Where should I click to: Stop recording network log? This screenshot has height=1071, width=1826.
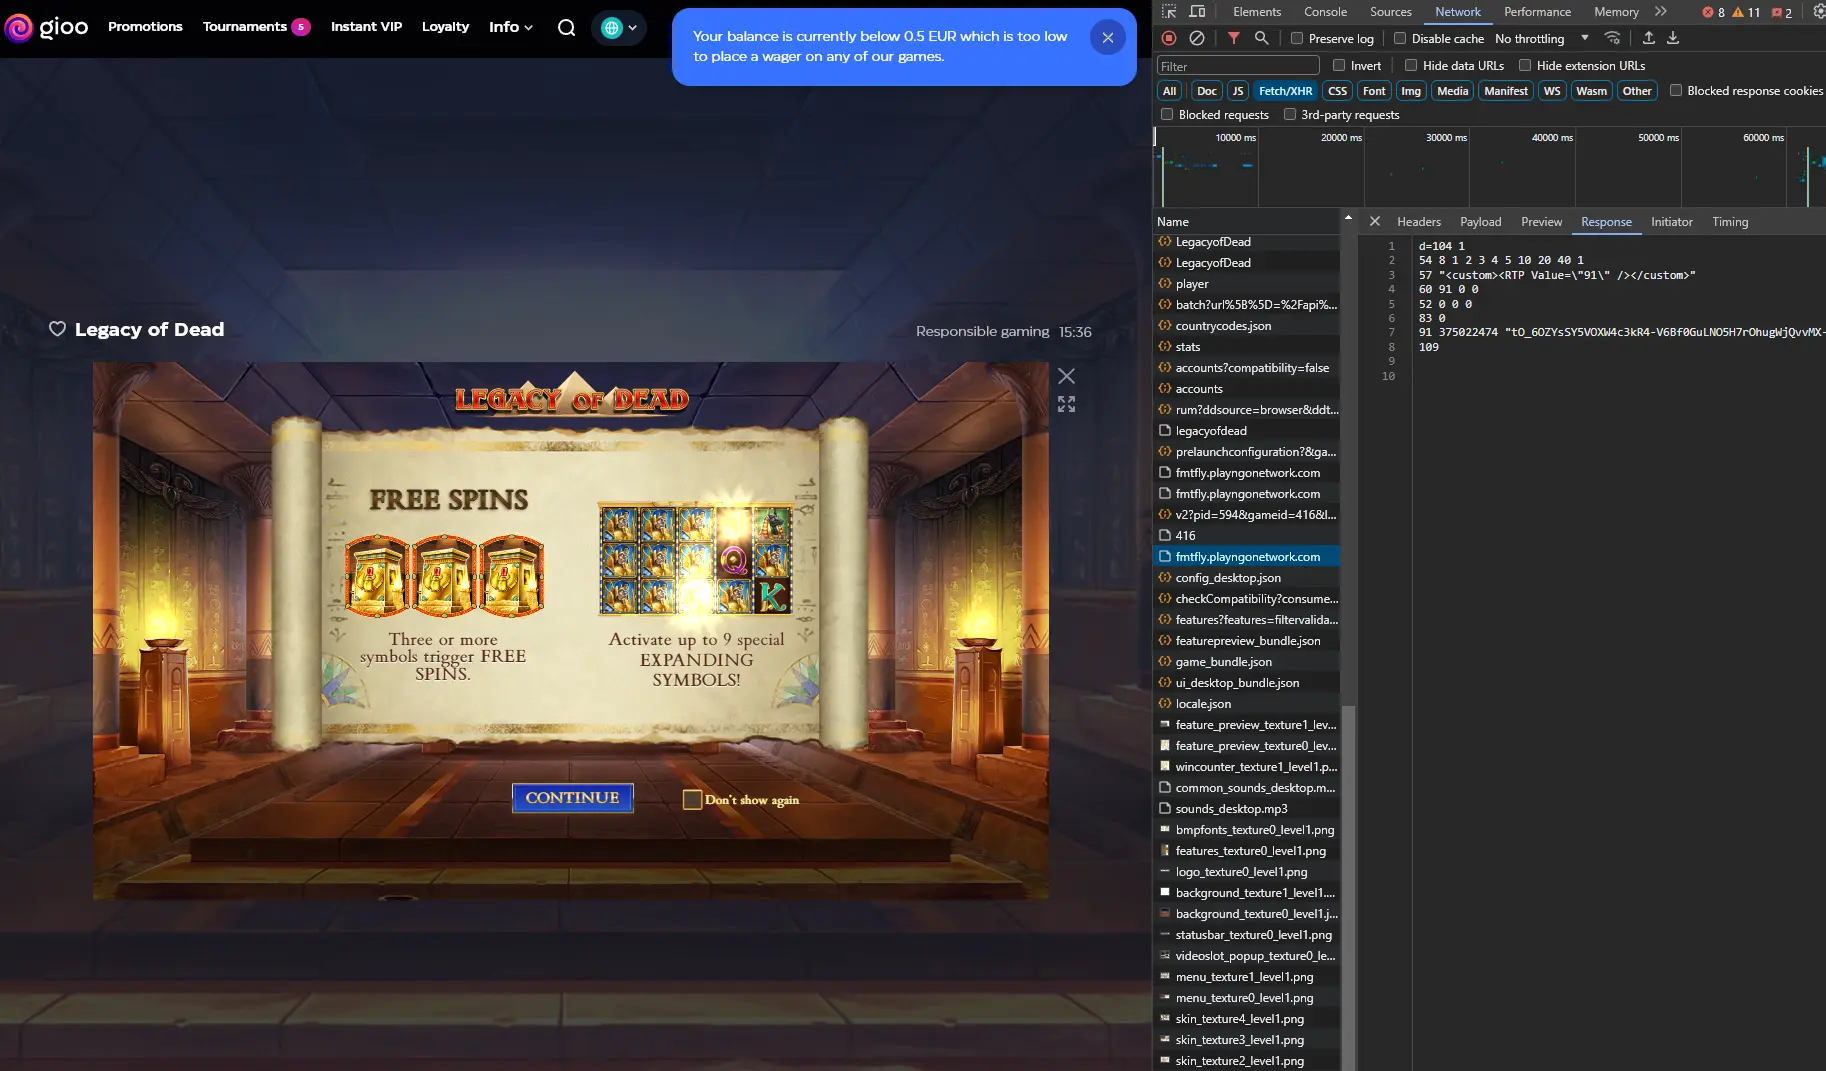pos(1169,38)
